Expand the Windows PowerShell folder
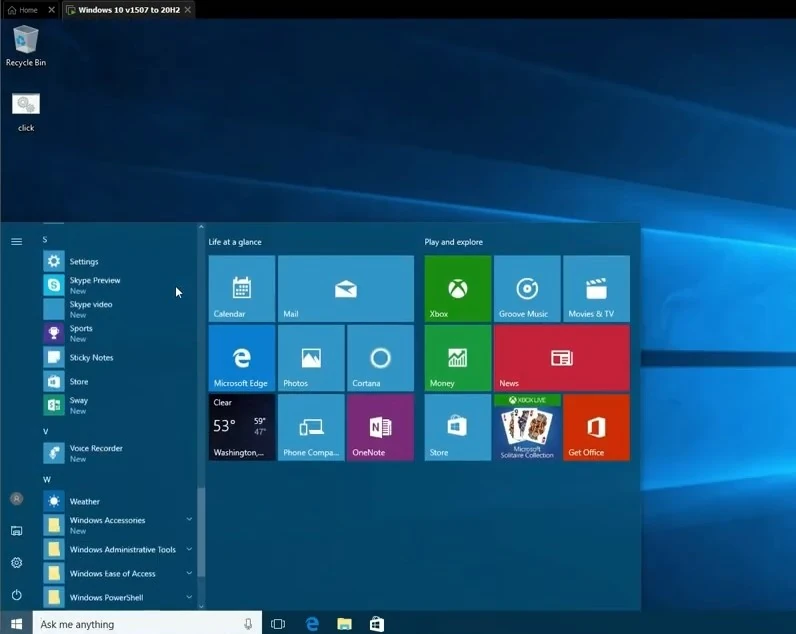 tap(118, 597)
